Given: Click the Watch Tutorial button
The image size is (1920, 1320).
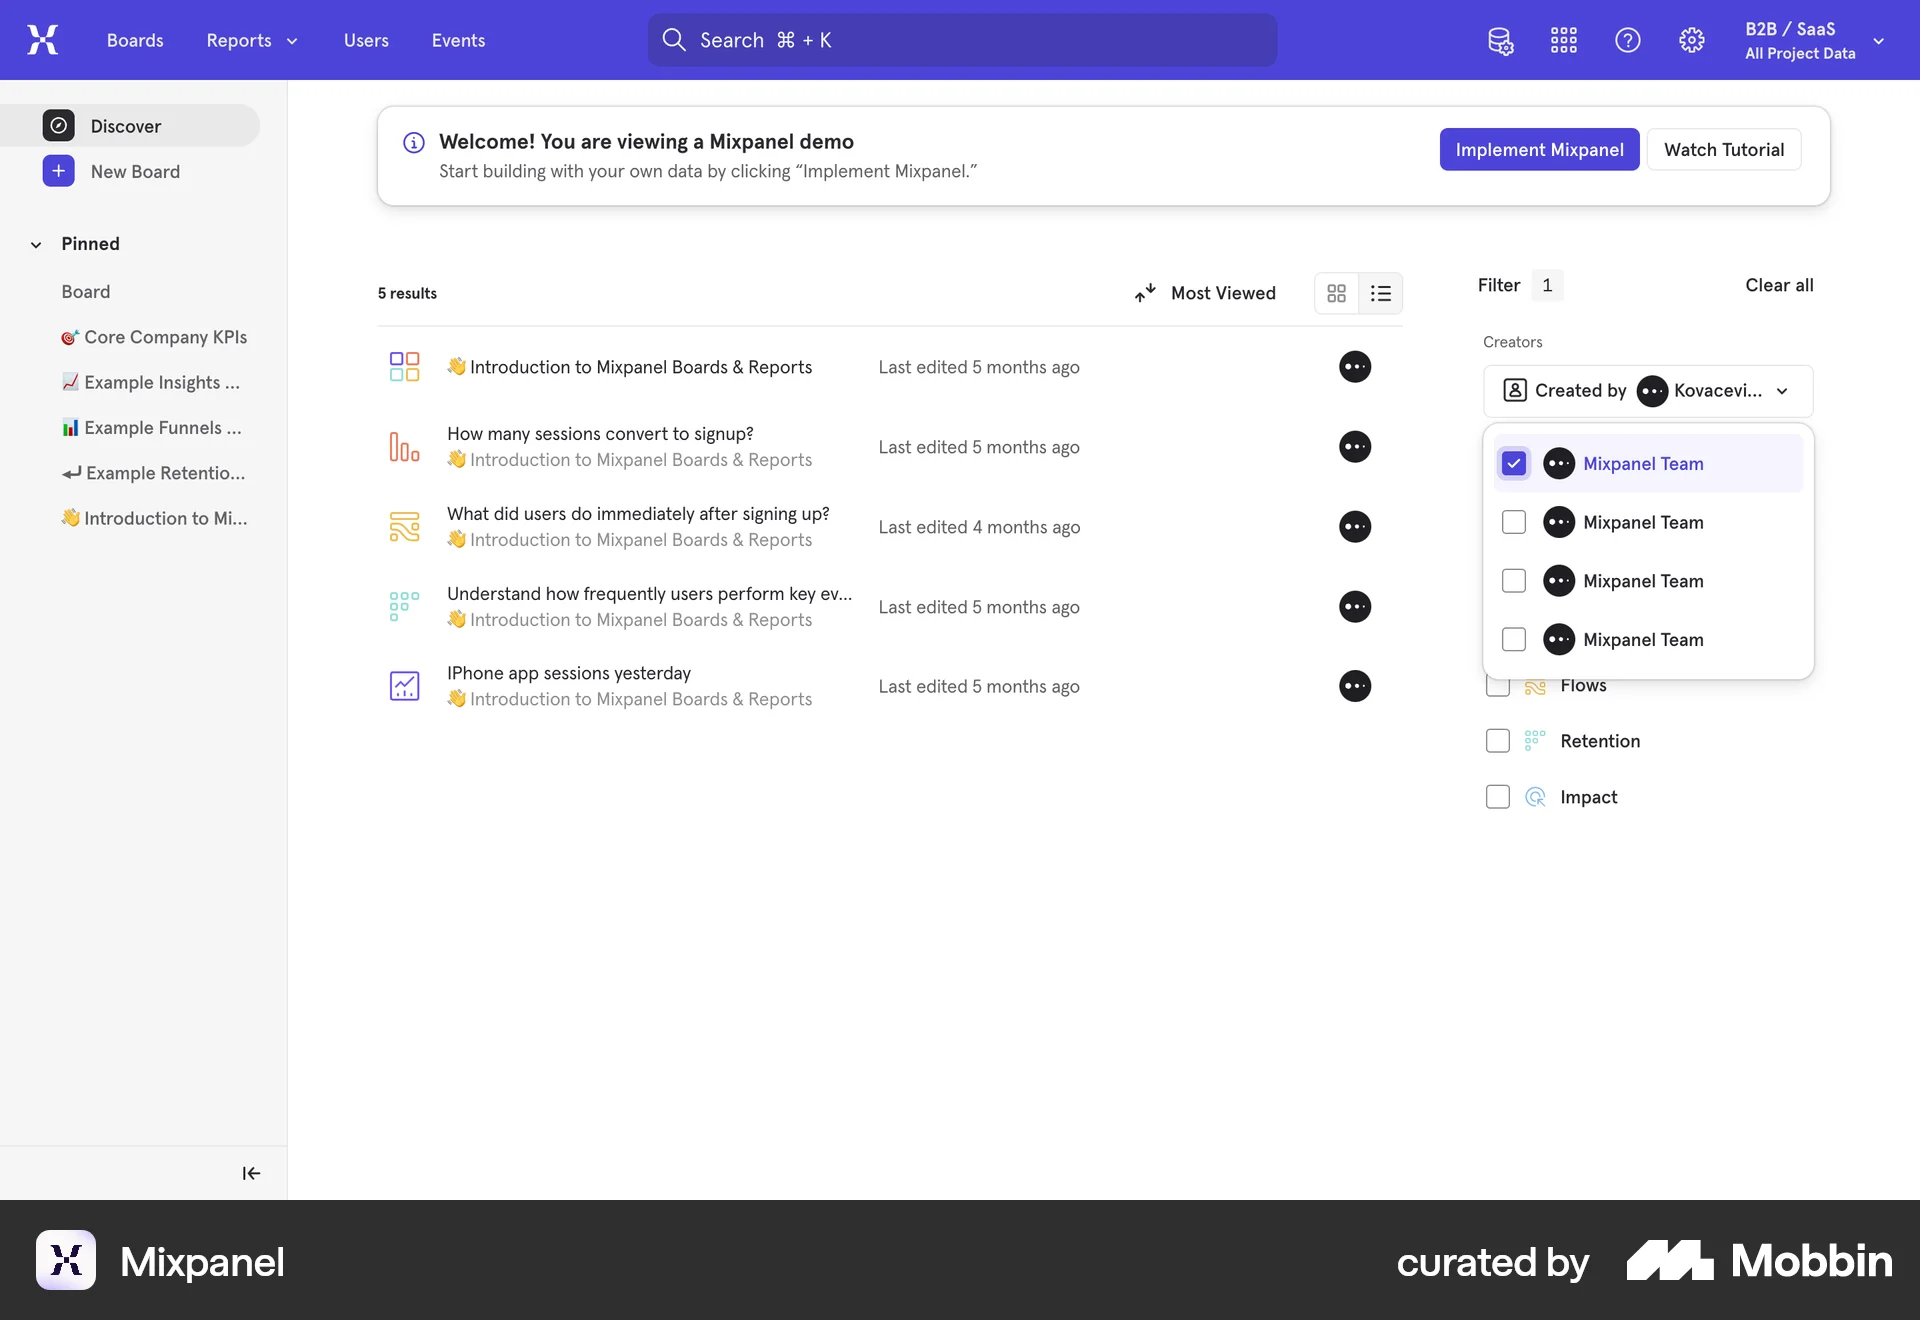Looking at the screenshot, I should (1724, 149).
